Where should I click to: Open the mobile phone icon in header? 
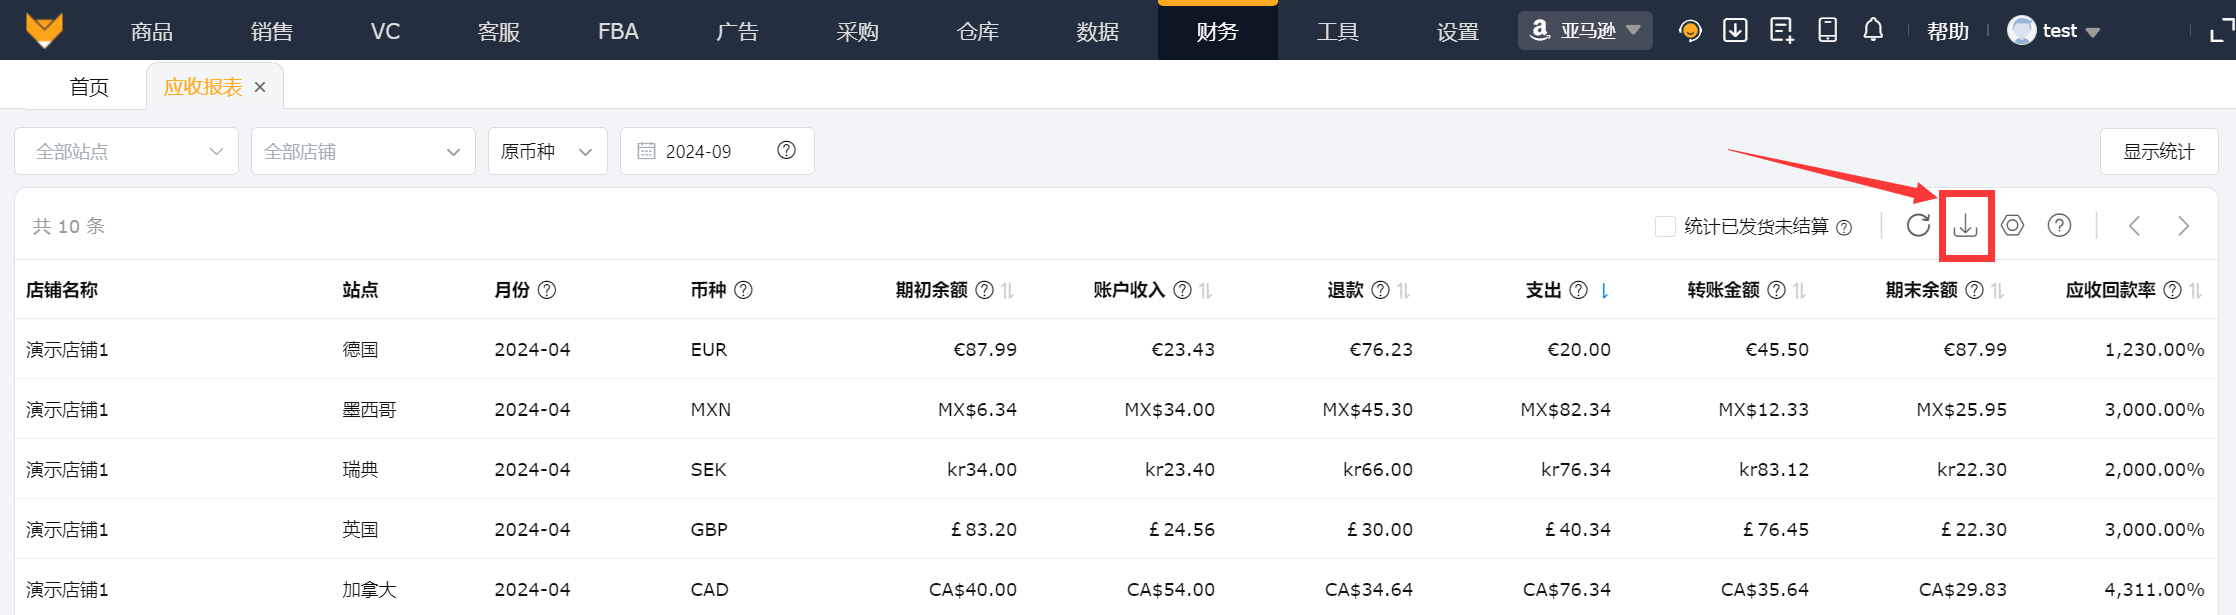pos(1827,31)
